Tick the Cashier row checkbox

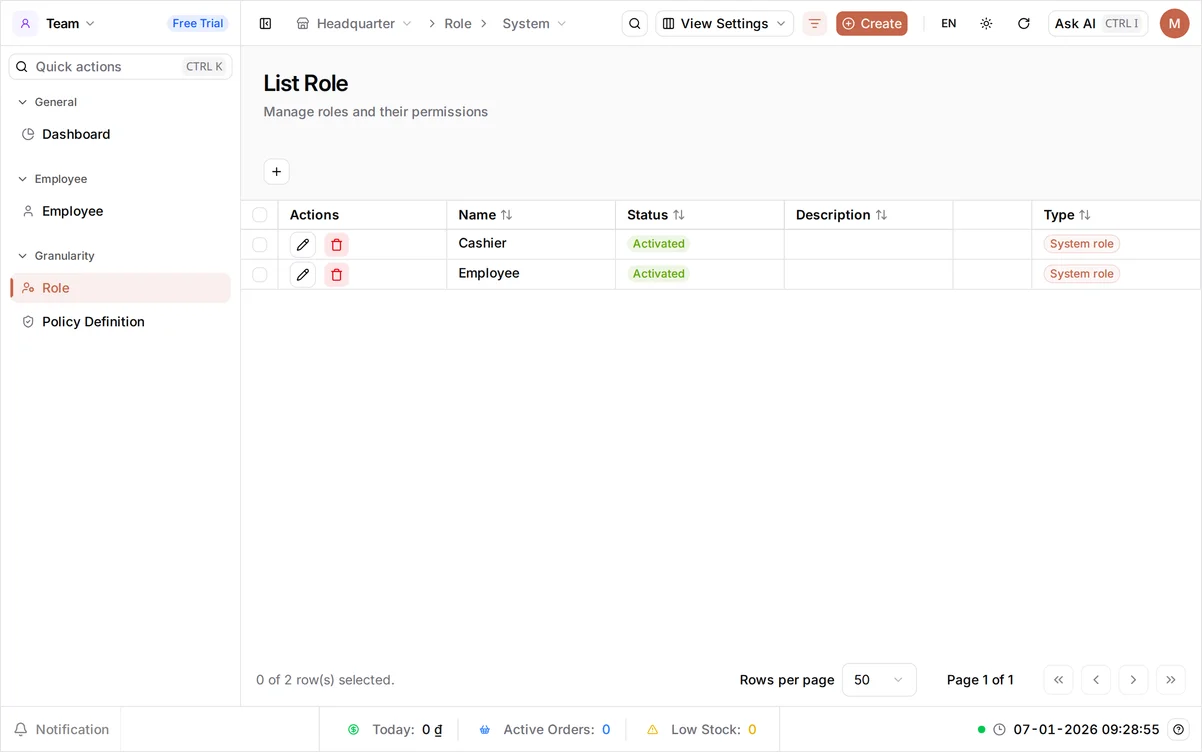pos(260,245)
